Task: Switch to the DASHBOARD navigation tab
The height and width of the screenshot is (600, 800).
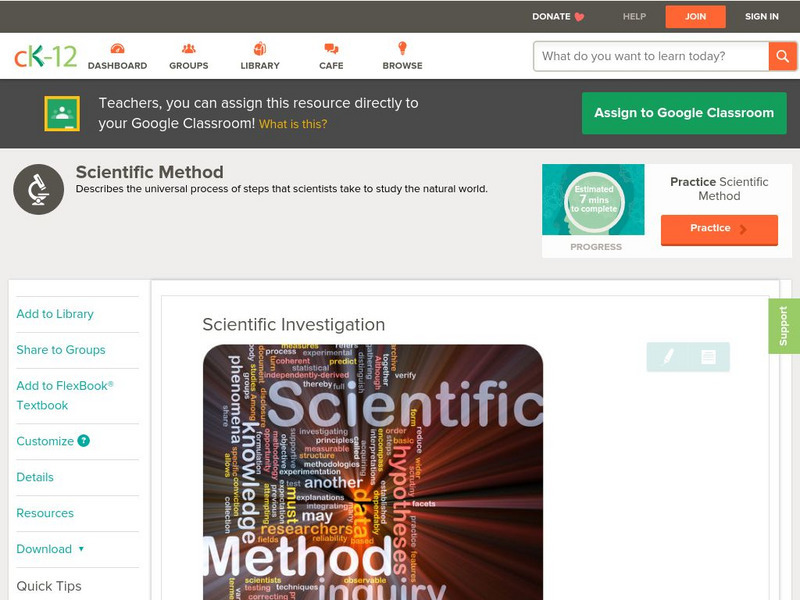Action: point(120,64)
